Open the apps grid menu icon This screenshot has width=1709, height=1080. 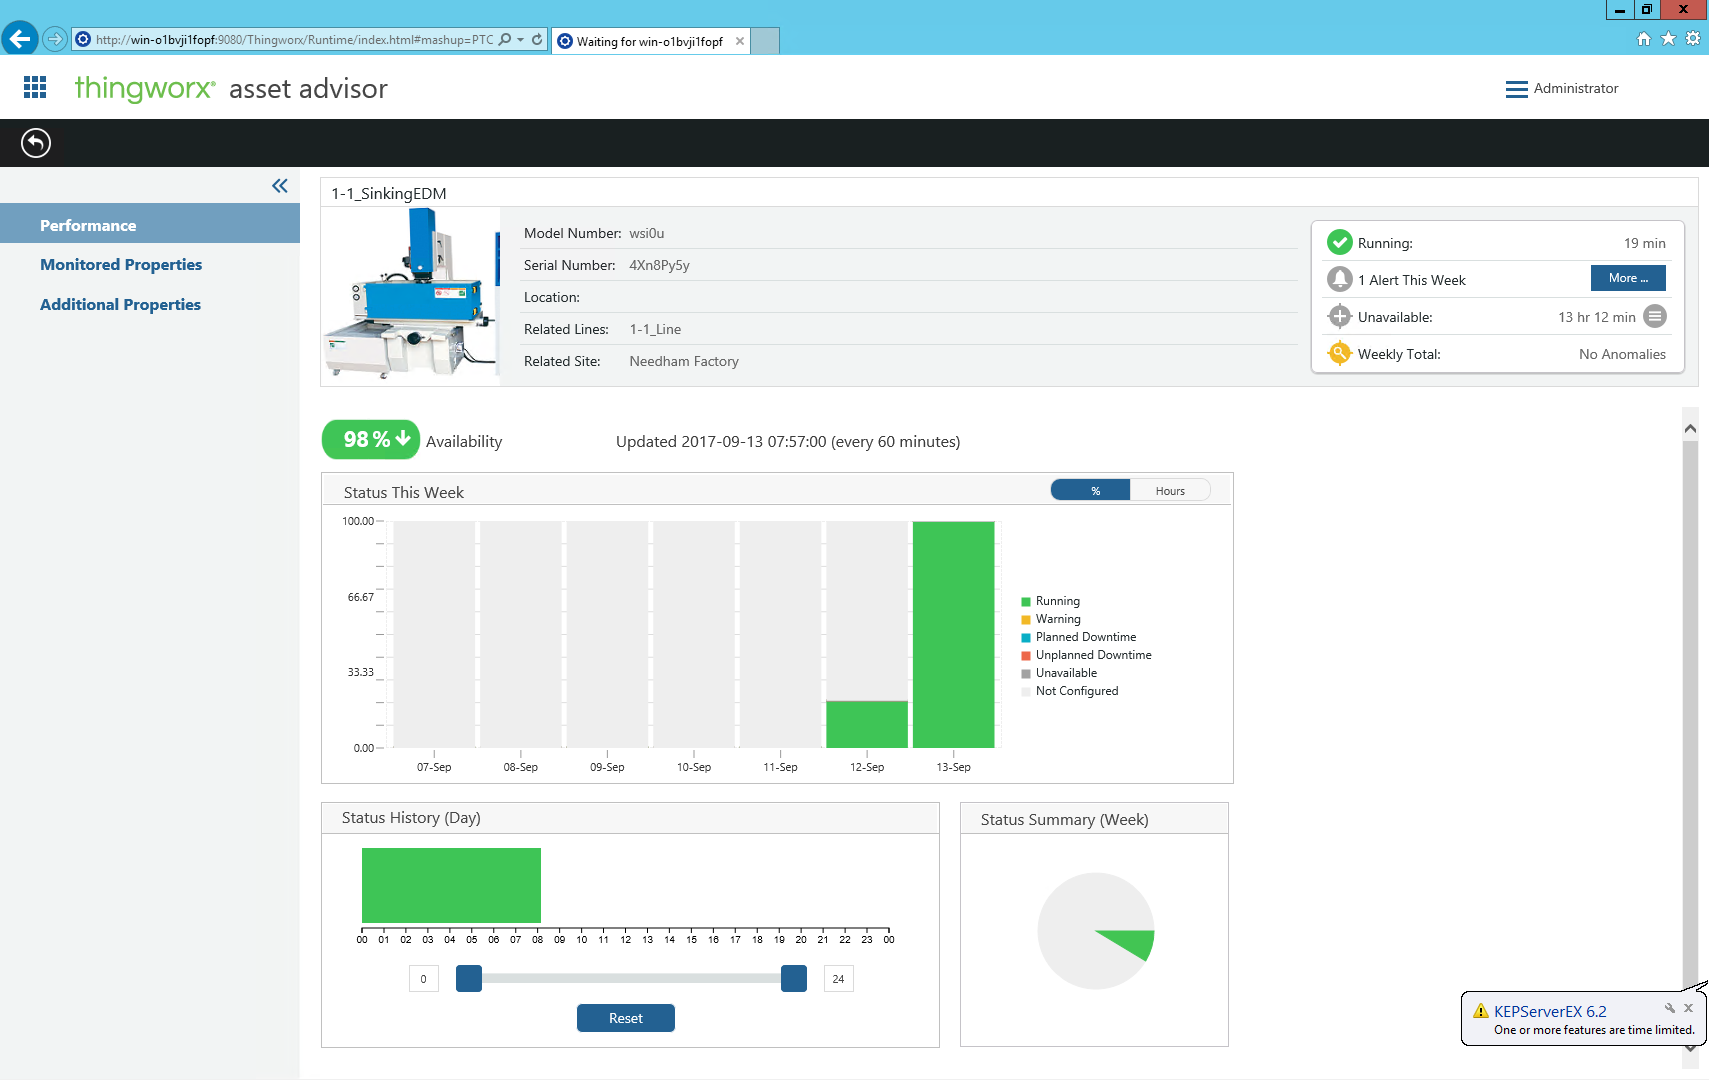35,88
